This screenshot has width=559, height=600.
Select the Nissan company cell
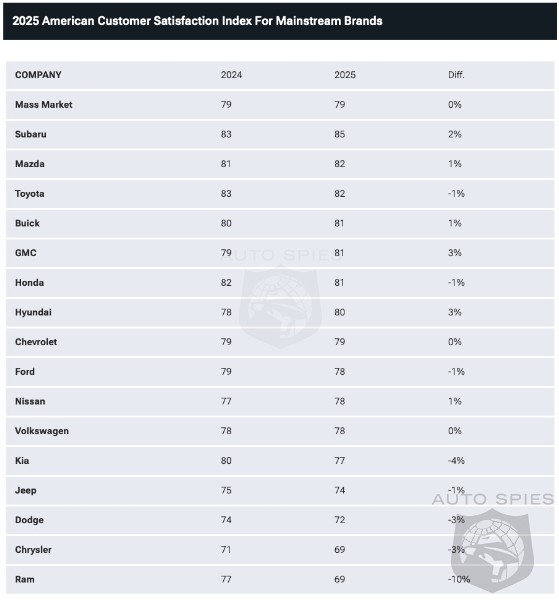pyautogui.click(x=30, y=401)
